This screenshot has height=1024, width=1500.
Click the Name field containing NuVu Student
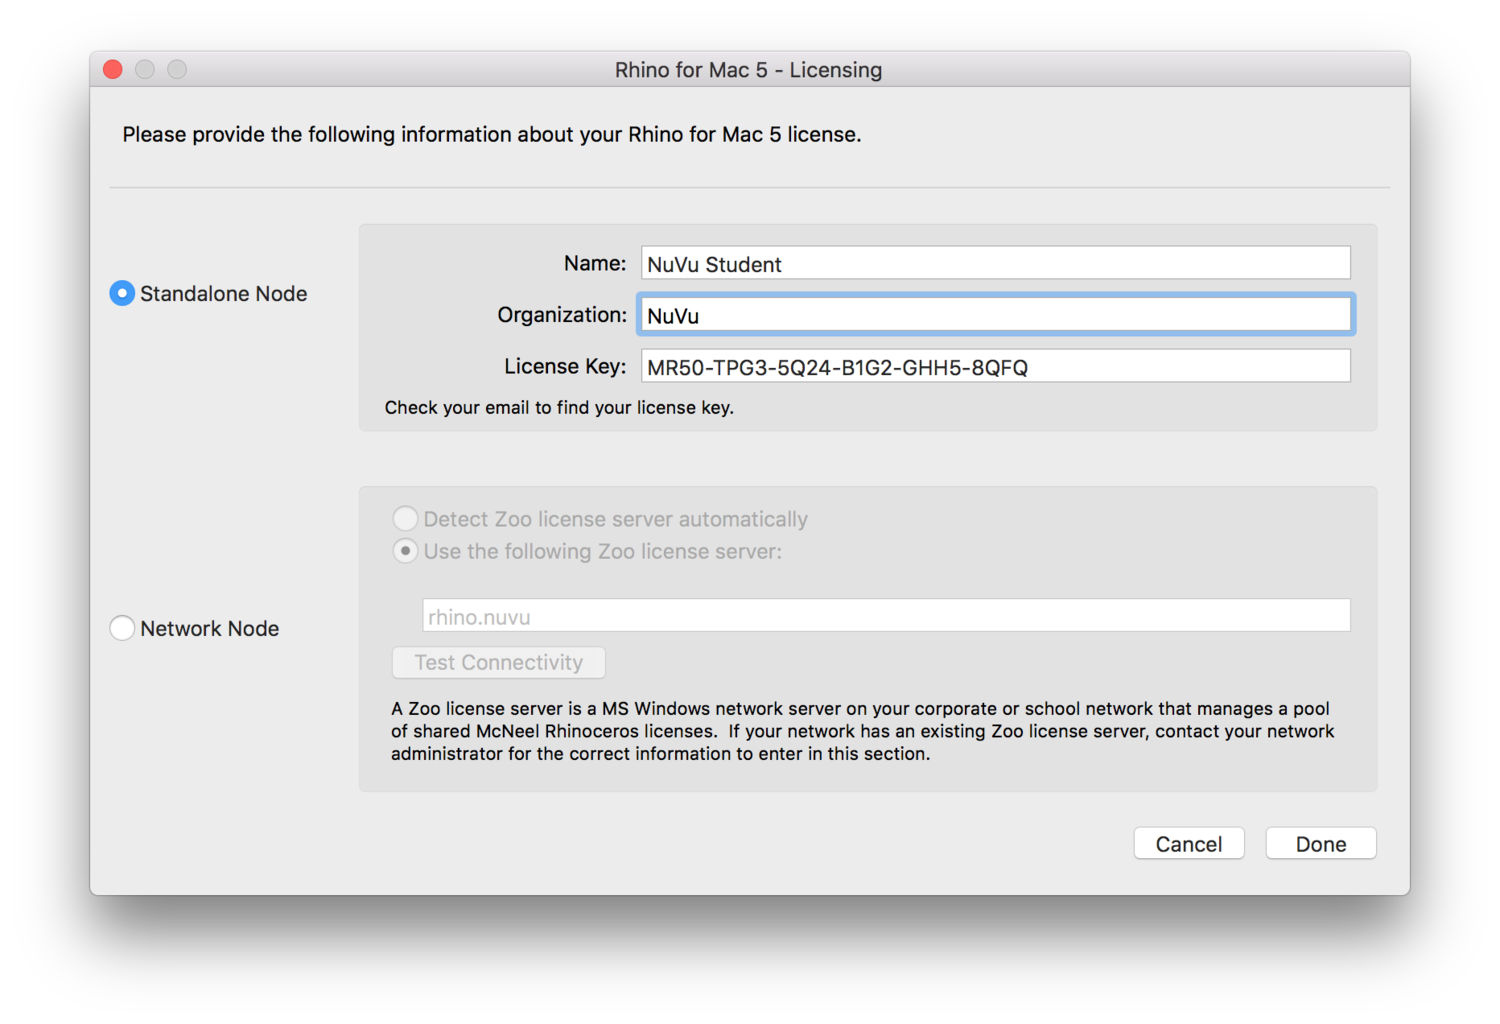(995, 263)
